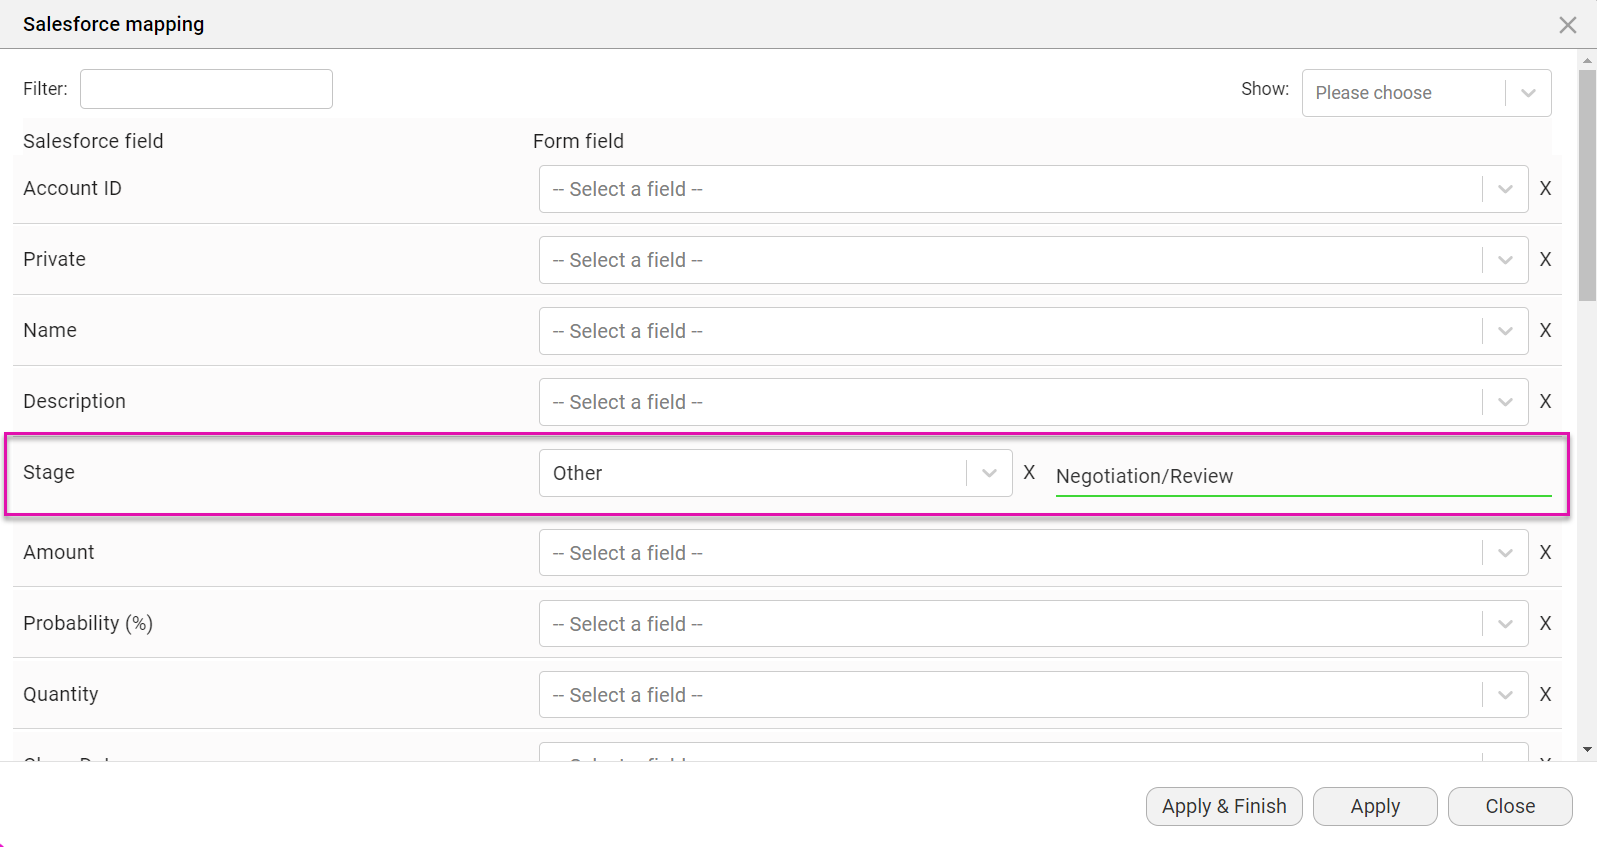Clear the Private field mapping
This screenshot has height=847, width=1597.
(1545, 259)
